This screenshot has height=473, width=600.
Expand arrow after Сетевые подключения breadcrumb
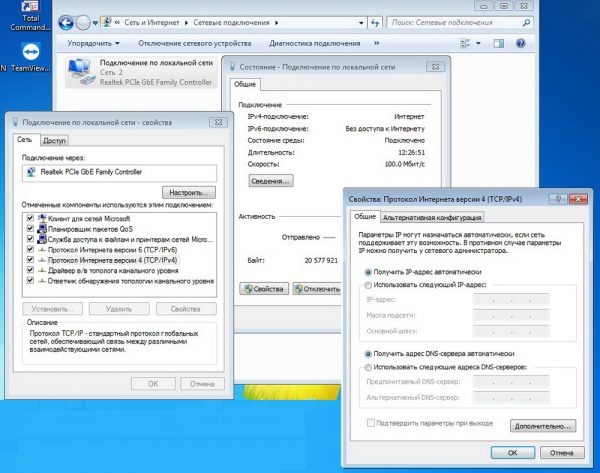pyautogui.click(x=276, y=23)
